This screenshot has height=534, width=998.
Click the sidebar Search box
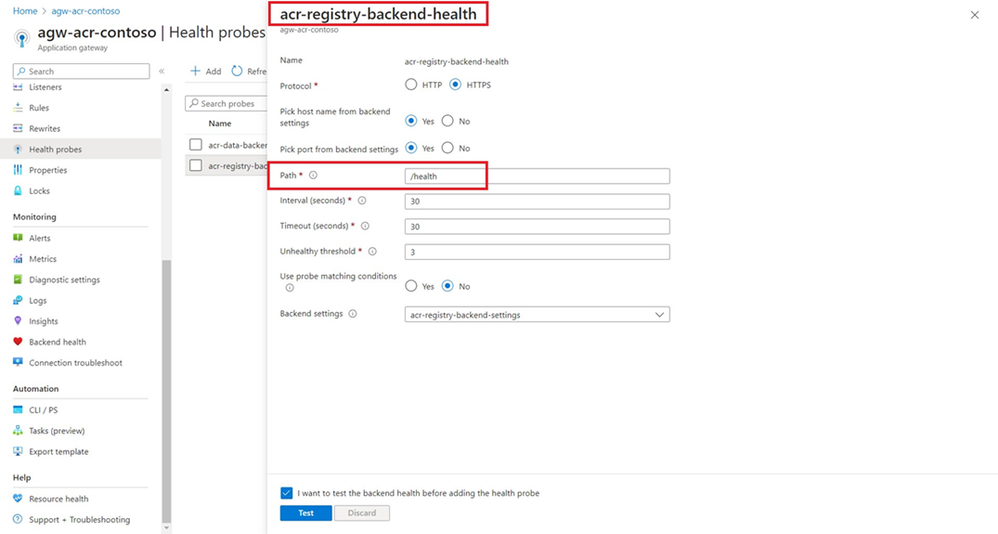click(81, 71)
